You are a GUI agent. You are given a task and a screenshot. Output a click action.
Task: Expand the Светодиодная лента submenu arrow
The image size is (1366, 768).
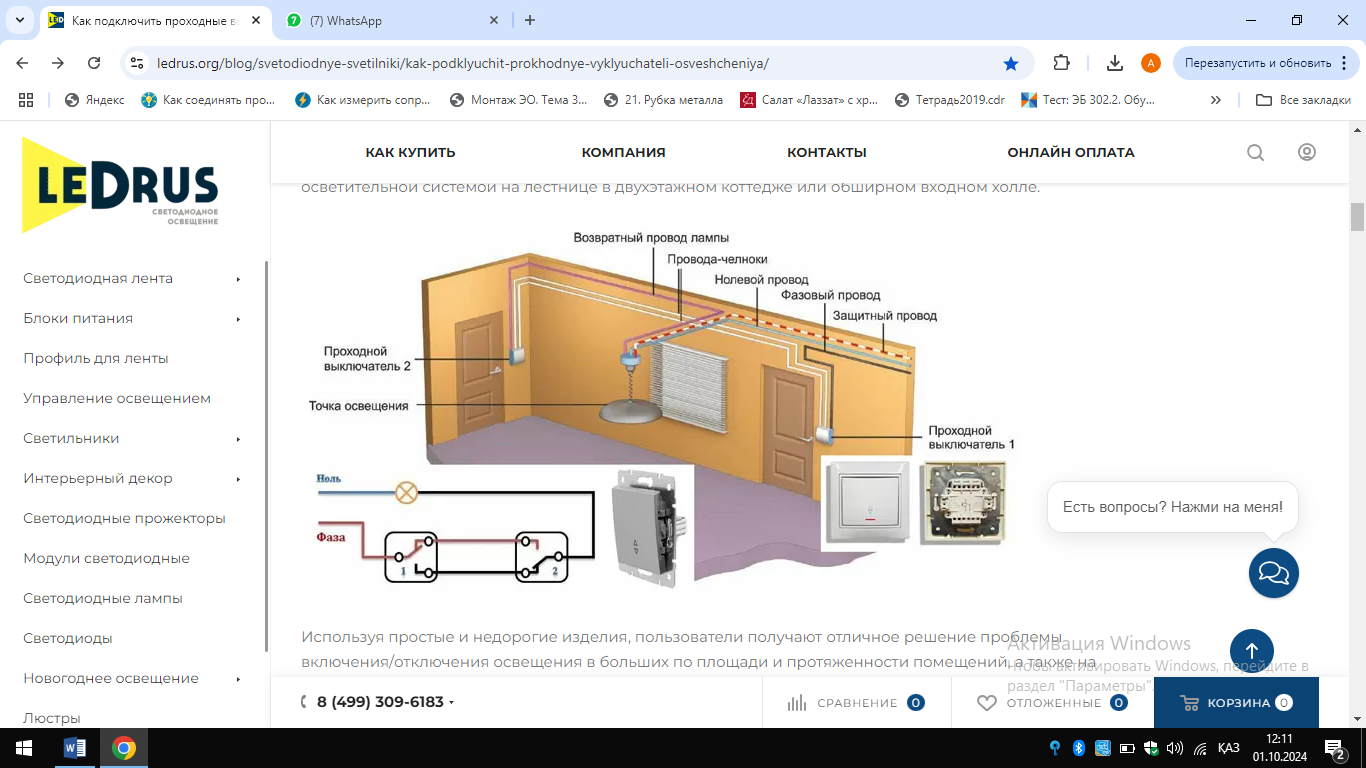point(239,279)
